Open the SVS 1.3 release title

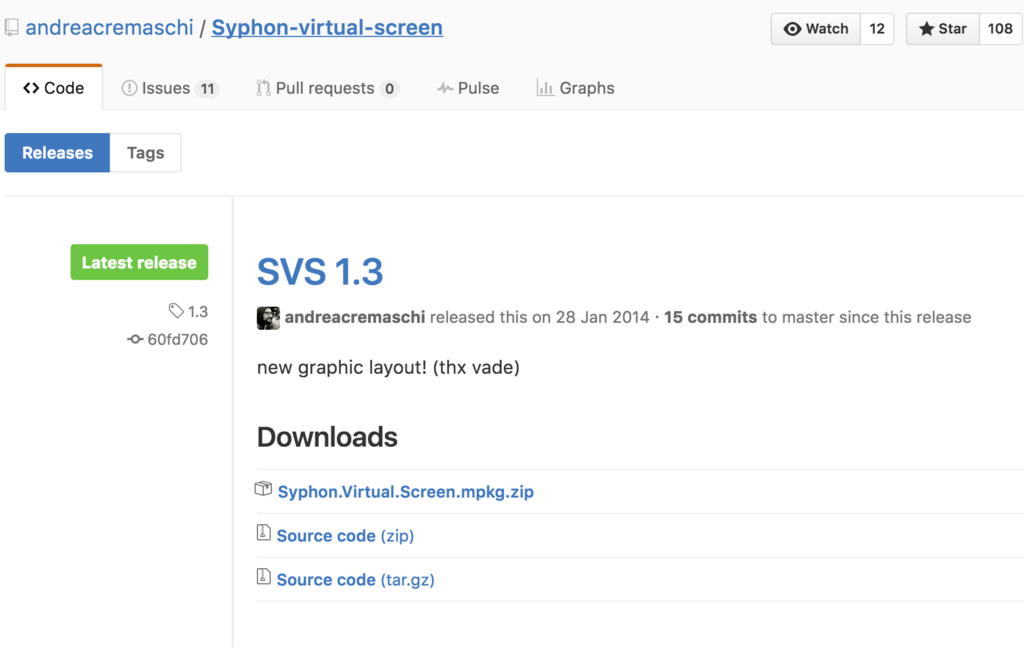(320, 272)
